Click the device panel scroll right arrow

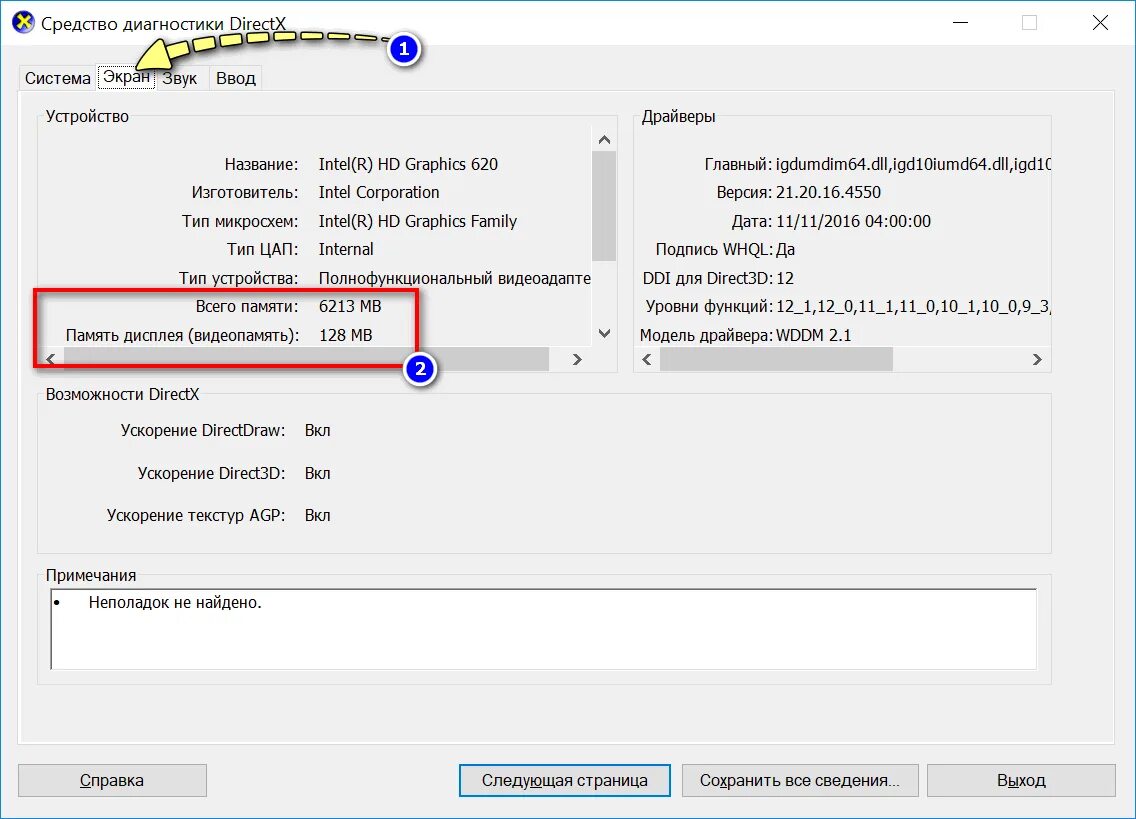tap(577, 359)
